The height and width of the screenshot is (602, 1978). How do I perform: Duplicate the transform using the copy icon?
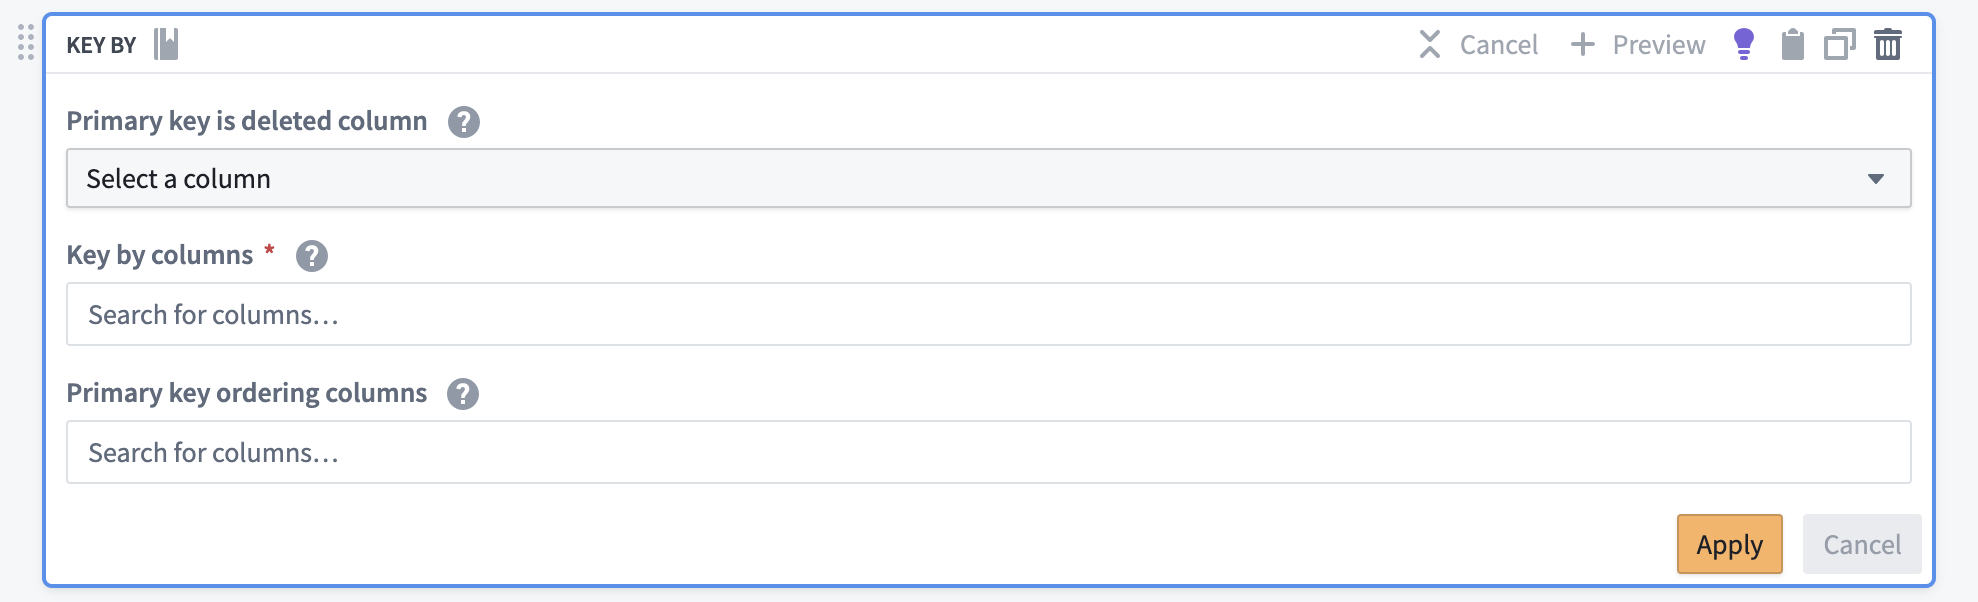[1839, 44]
